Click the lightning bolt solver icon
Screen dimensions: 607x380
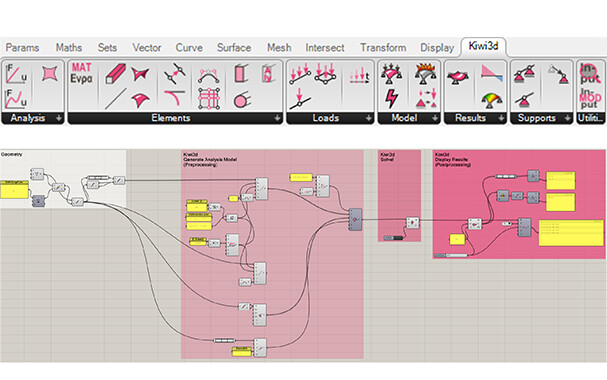click(x=391, y=99)
